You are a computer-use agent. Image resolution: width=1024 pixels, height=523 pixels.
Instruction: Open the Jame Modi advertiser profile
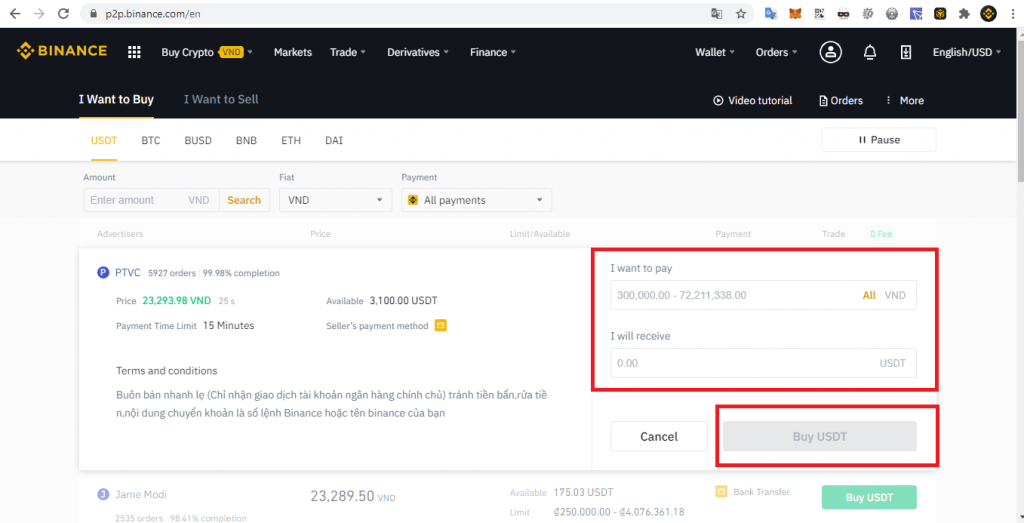140,495
